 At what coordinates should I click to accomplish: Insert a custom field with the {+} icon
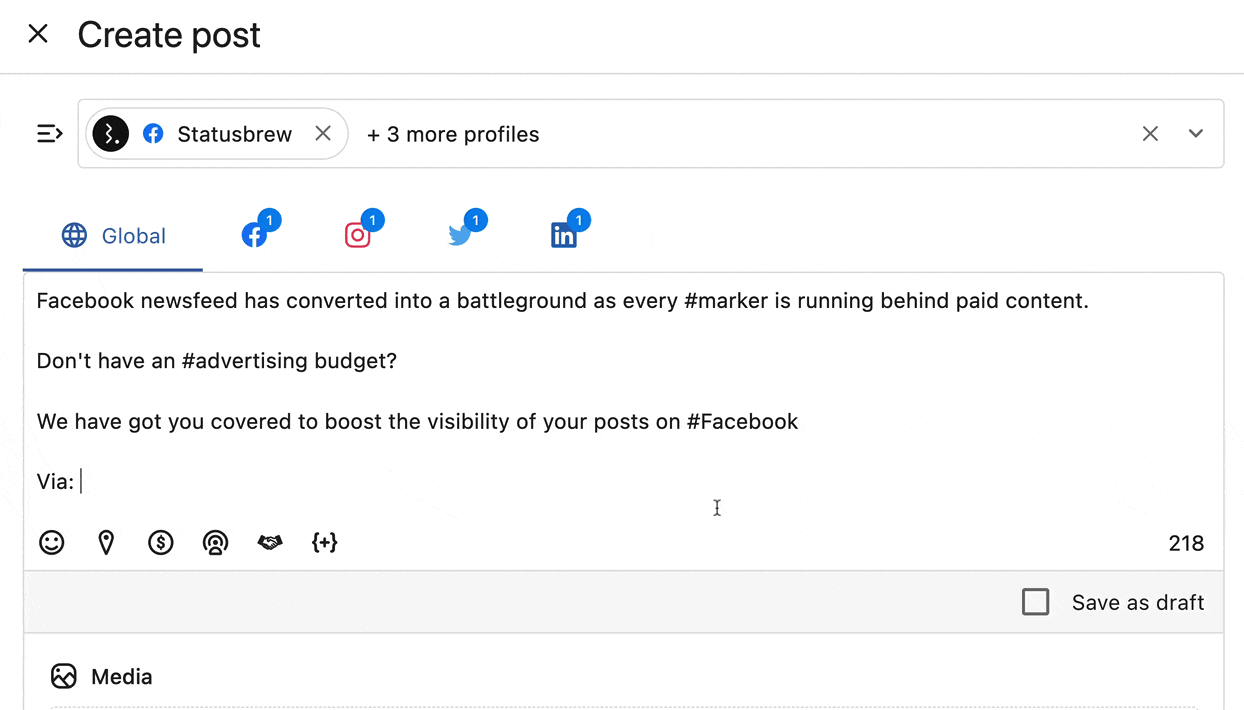(x=324, y=542)
